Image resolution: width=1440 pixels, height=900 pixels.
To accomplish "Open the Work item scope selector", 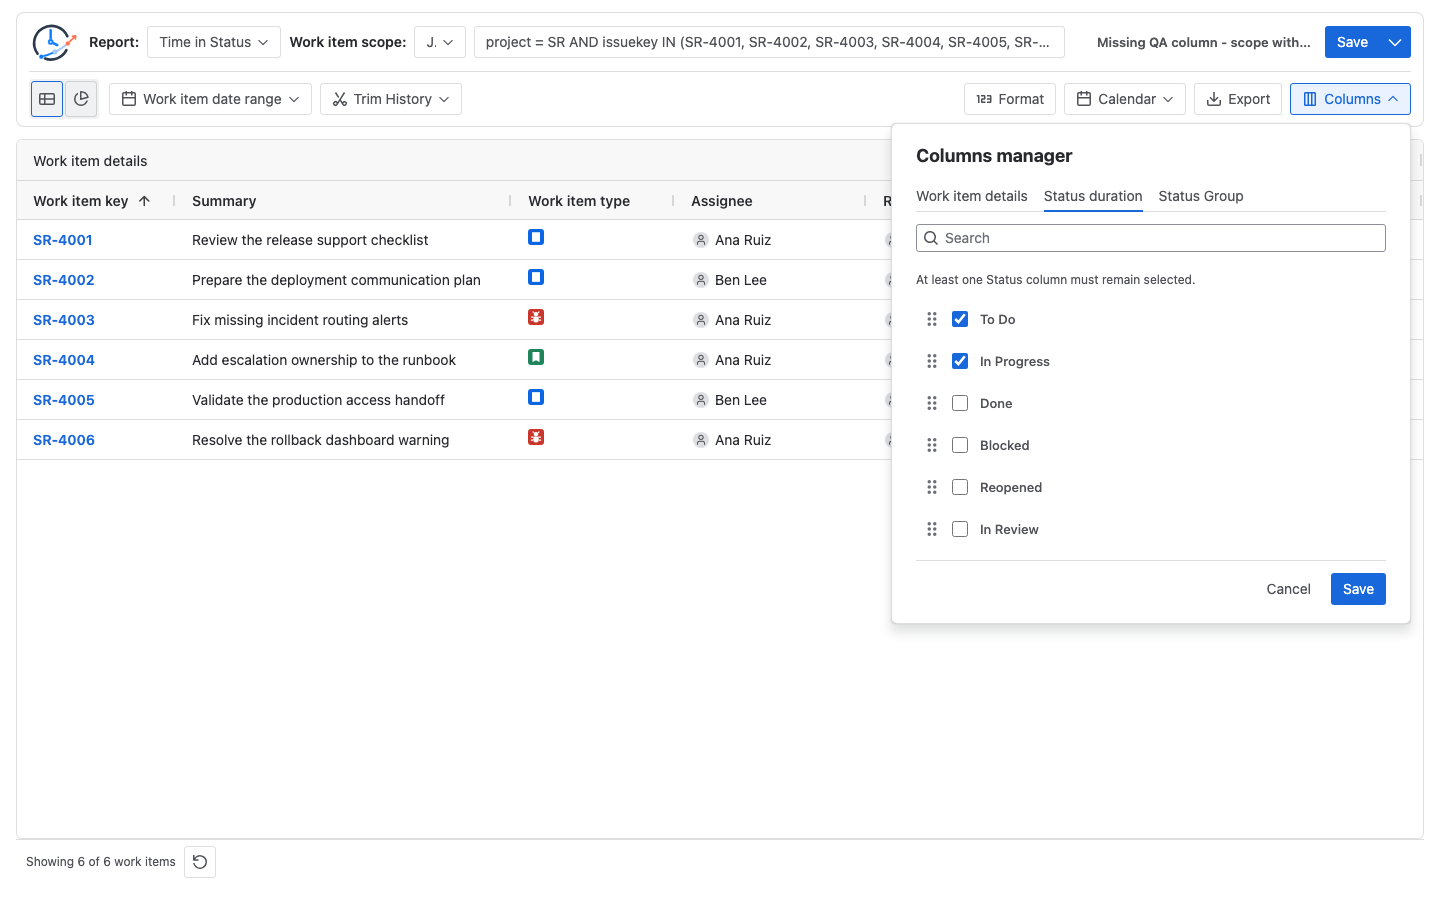I will [x=440, y=42].
